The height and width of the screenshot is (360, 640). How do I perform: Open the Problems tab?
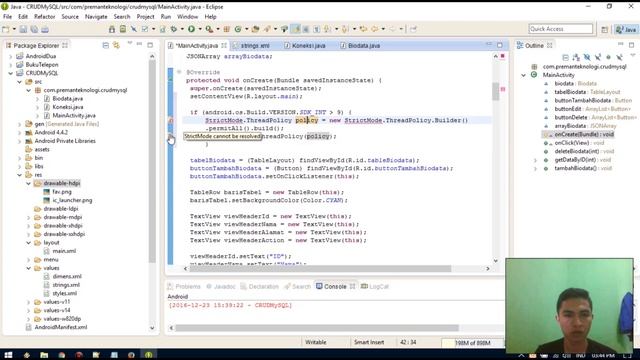184,287
